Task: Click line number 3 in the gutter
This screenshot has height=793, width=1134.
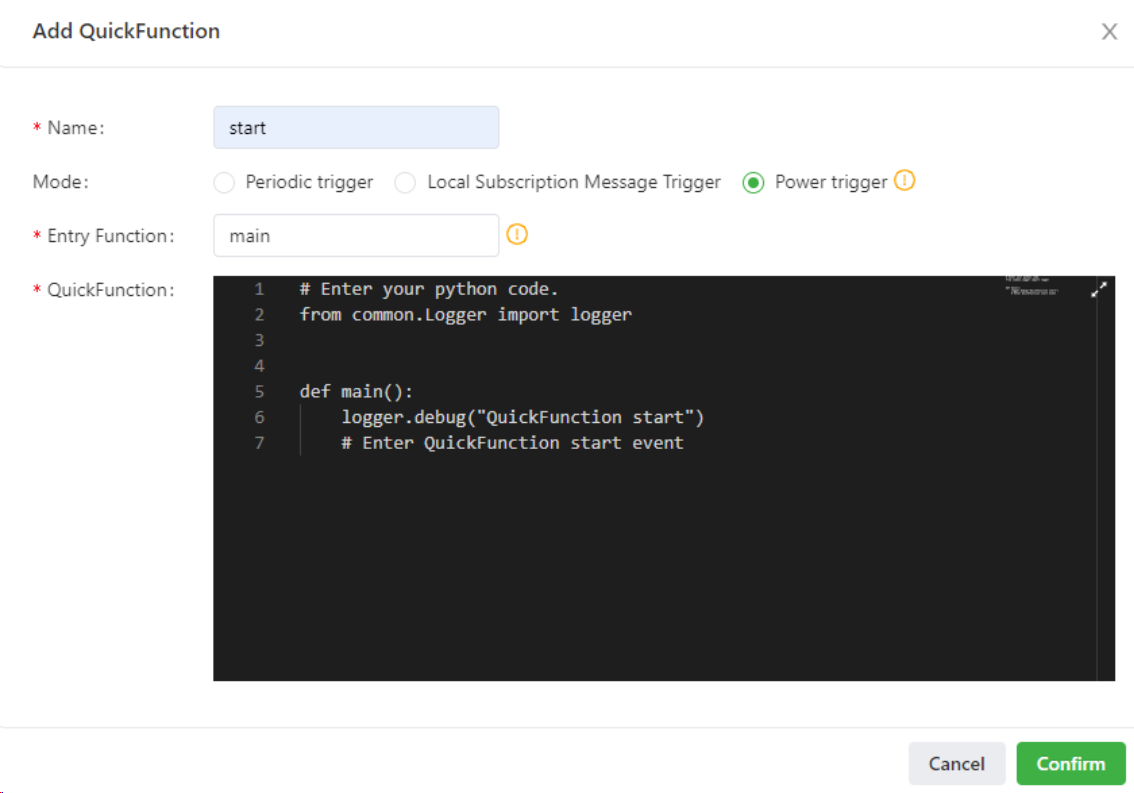Action: click(x=259, y=340)
